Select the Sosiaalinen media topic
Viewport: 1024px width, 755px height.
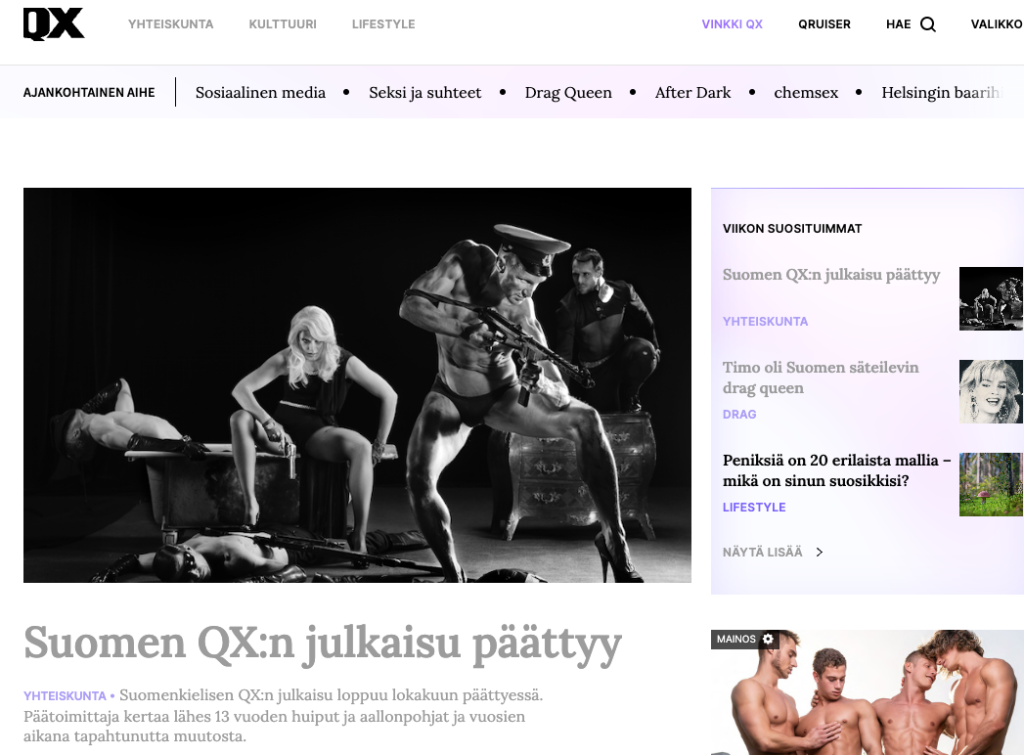[260, 92]
